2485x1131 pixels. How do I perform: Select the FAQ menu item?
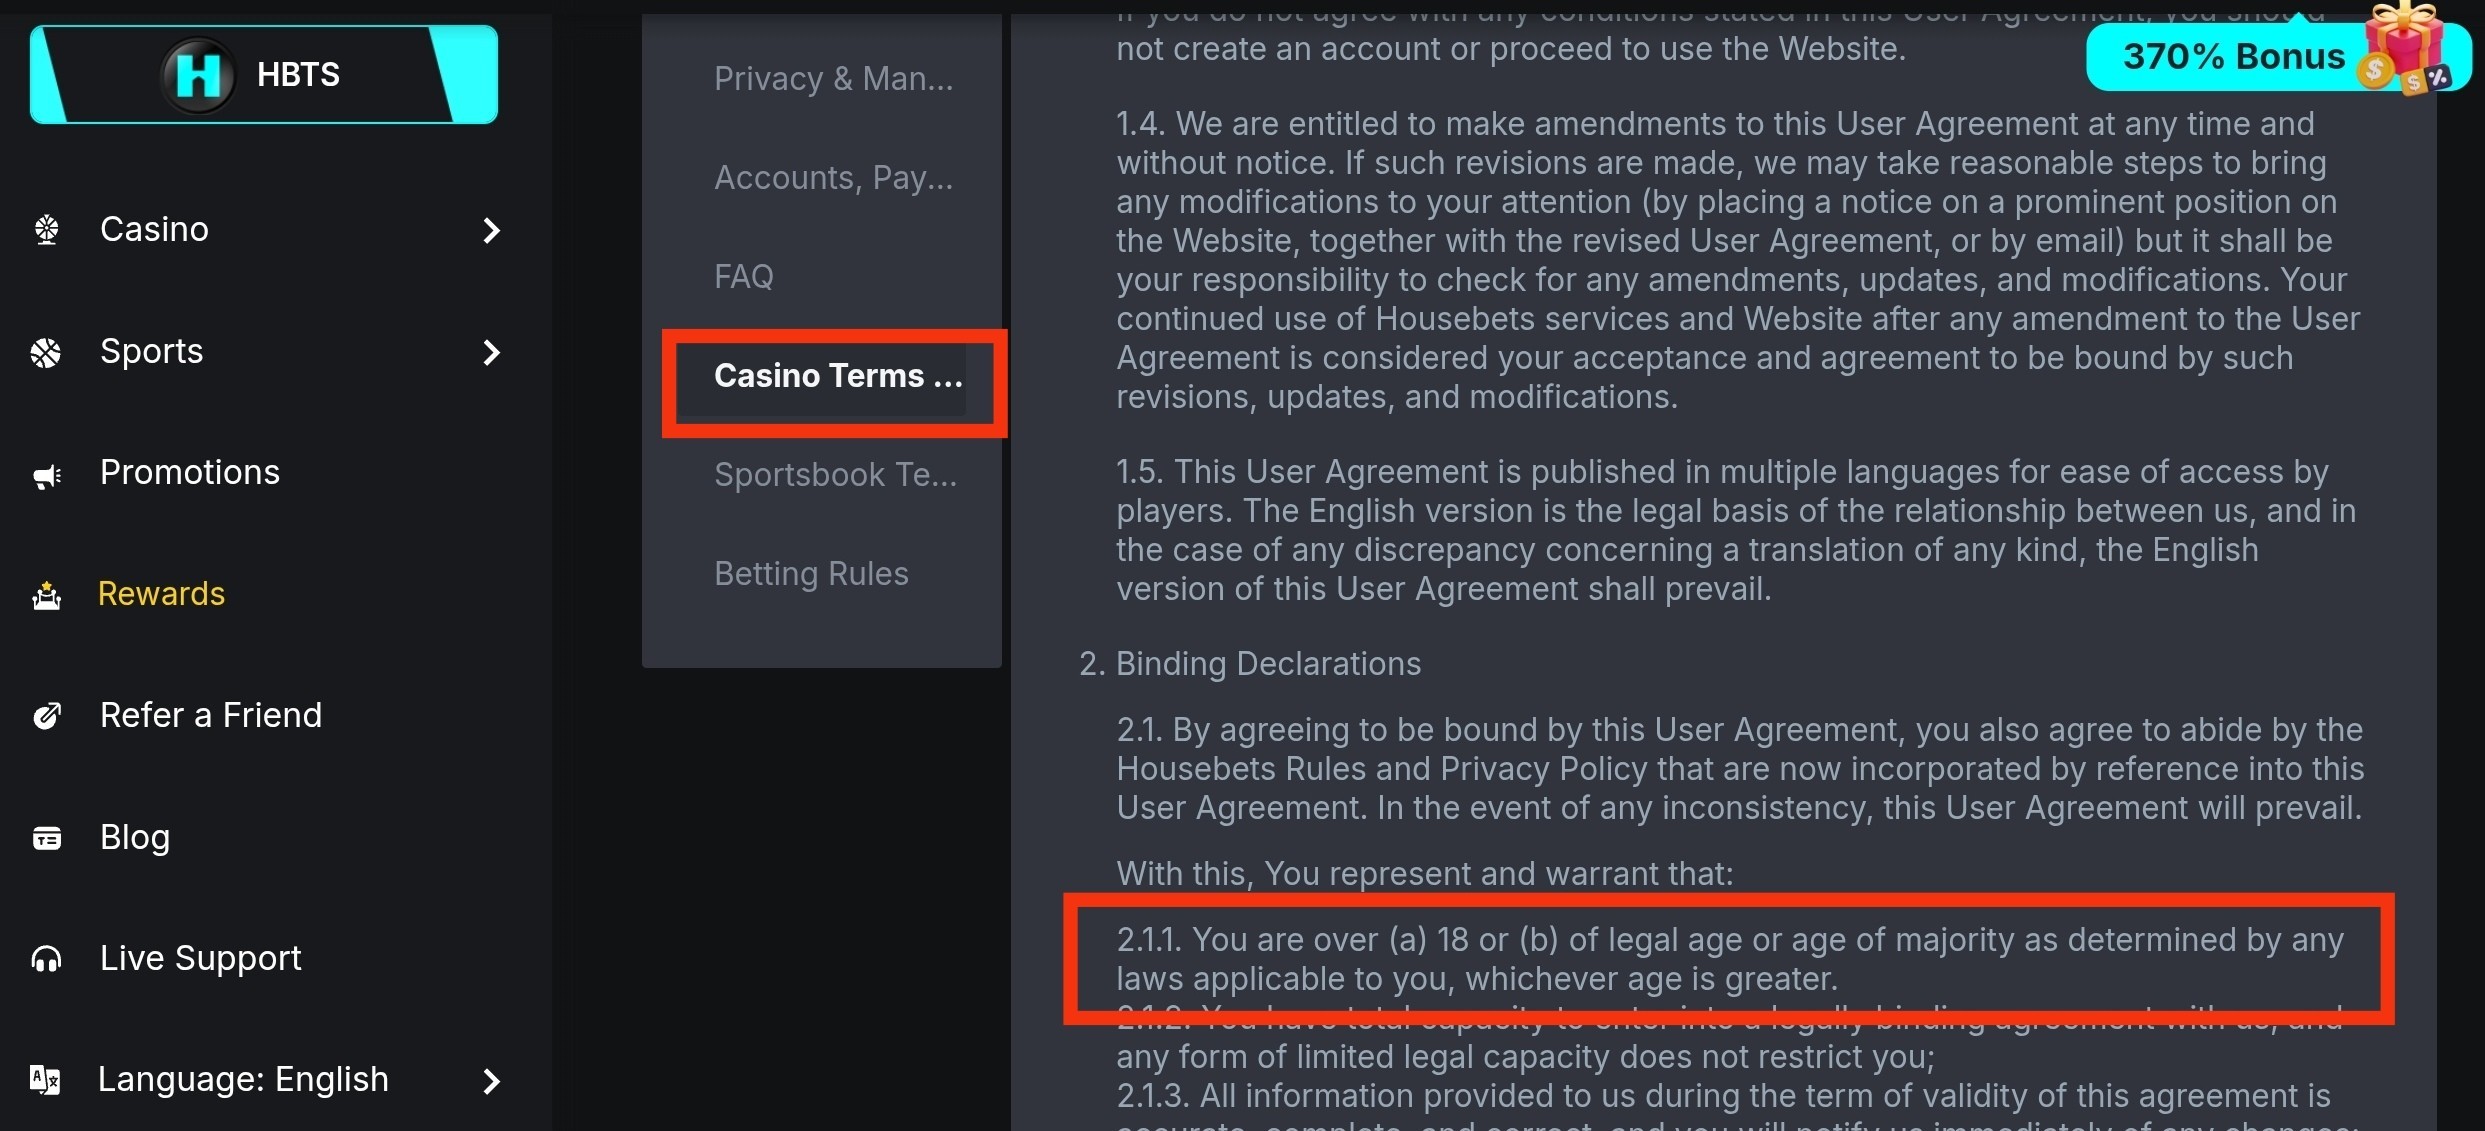tap(744, 276)
